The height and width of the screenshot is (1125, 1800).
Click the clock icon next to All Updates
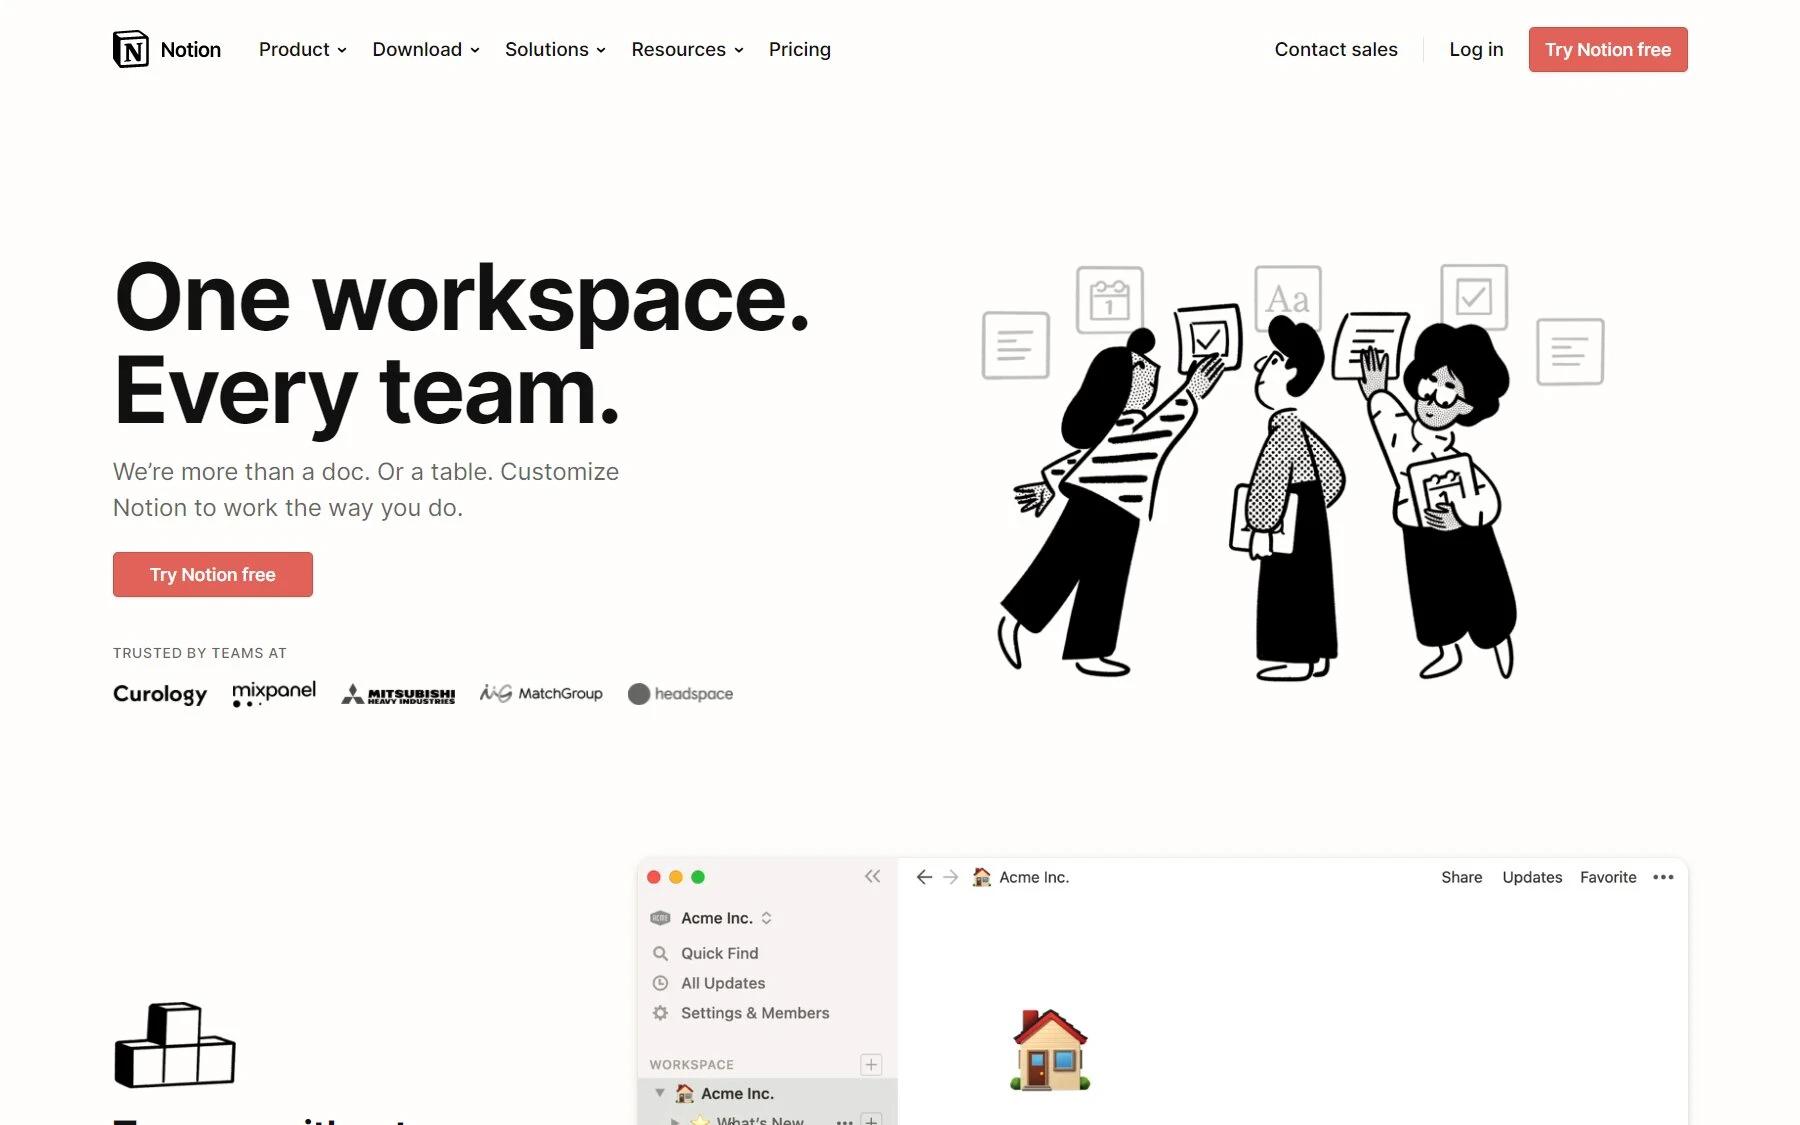point(660,983)
